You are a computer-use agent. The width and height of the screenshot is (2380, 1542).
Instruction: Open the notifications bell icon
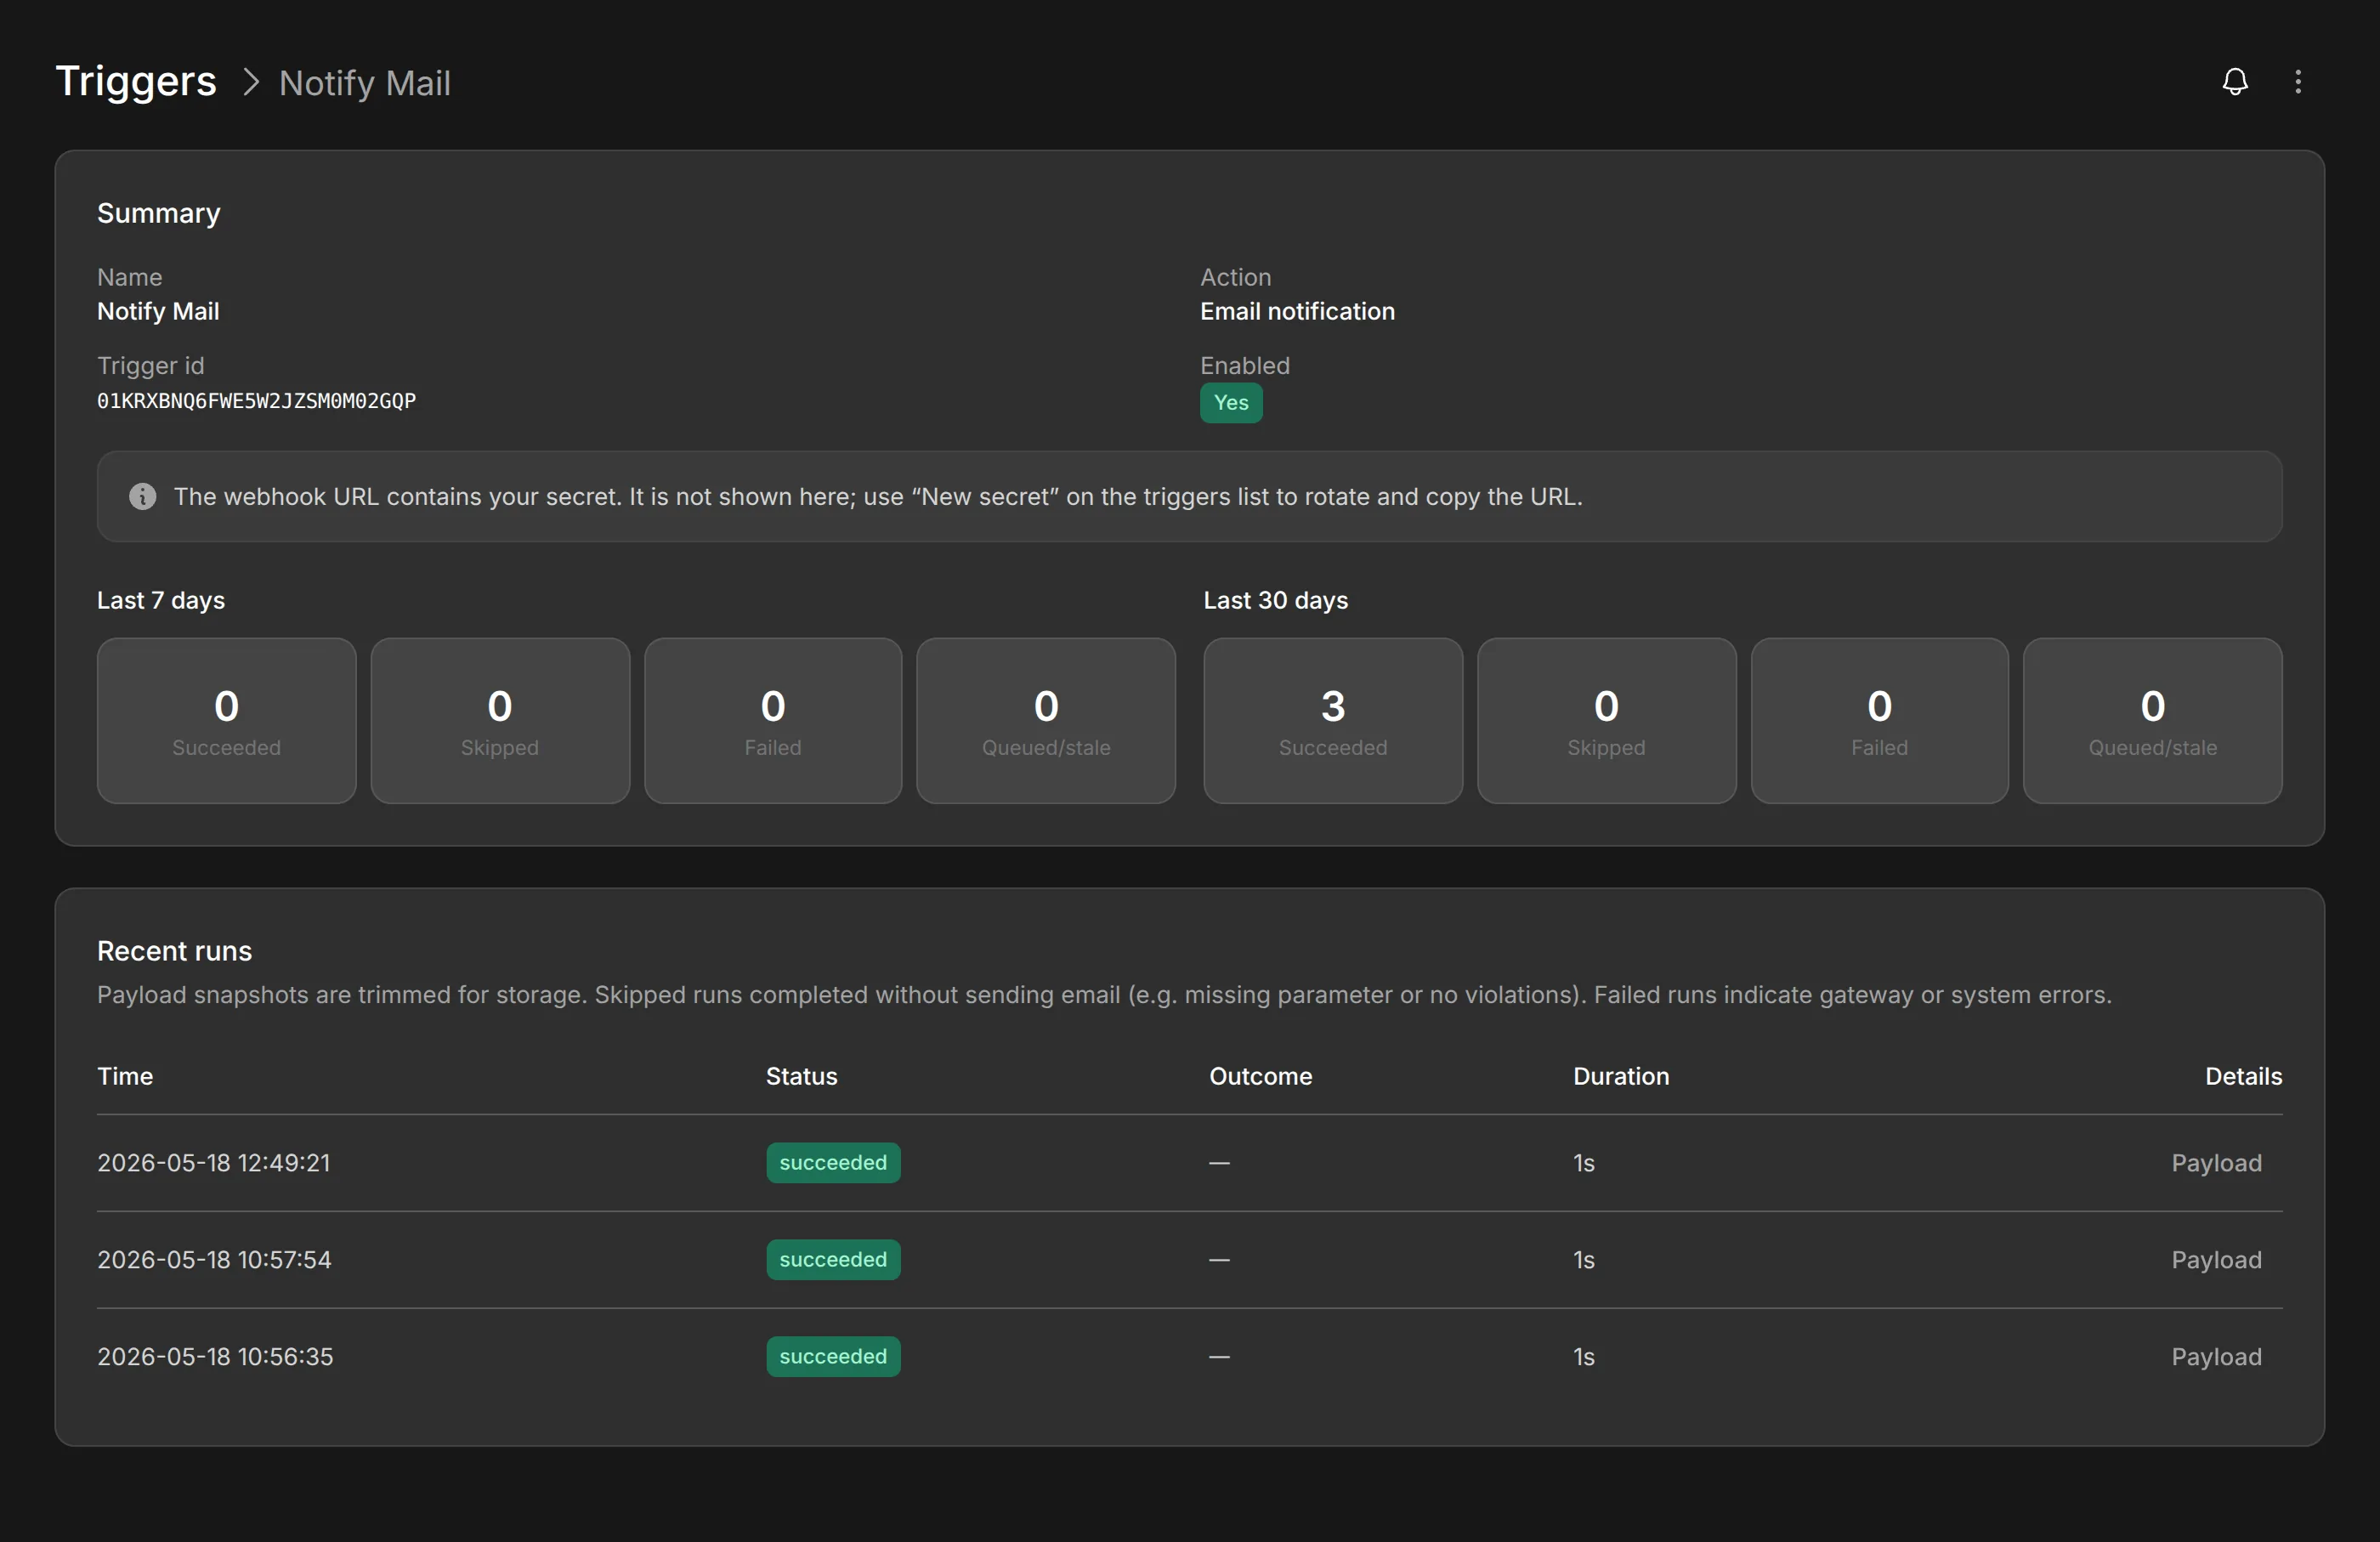(2235, 82)
